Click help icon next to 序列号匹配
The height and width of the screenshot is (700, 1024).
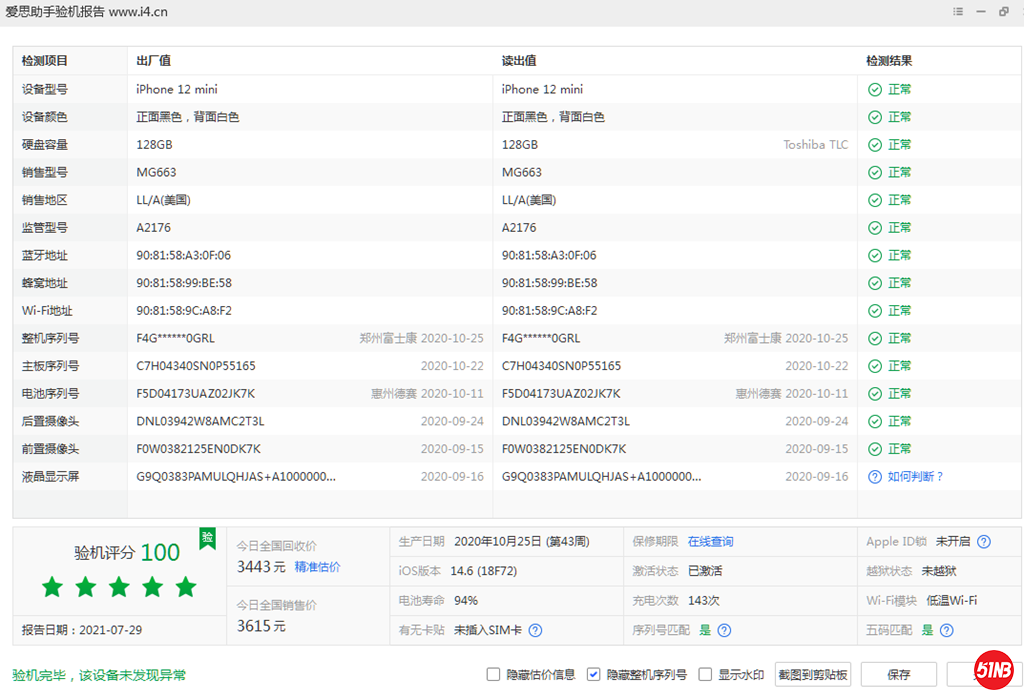[724, 630]
